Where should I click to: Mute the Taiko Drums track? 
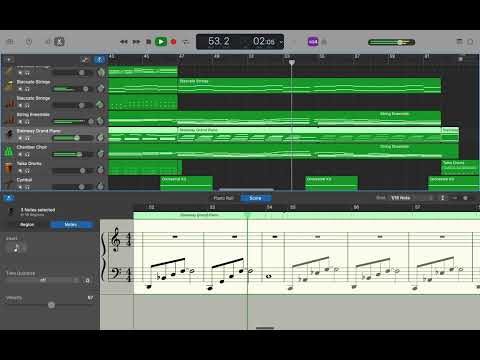(x=20, y=171)
